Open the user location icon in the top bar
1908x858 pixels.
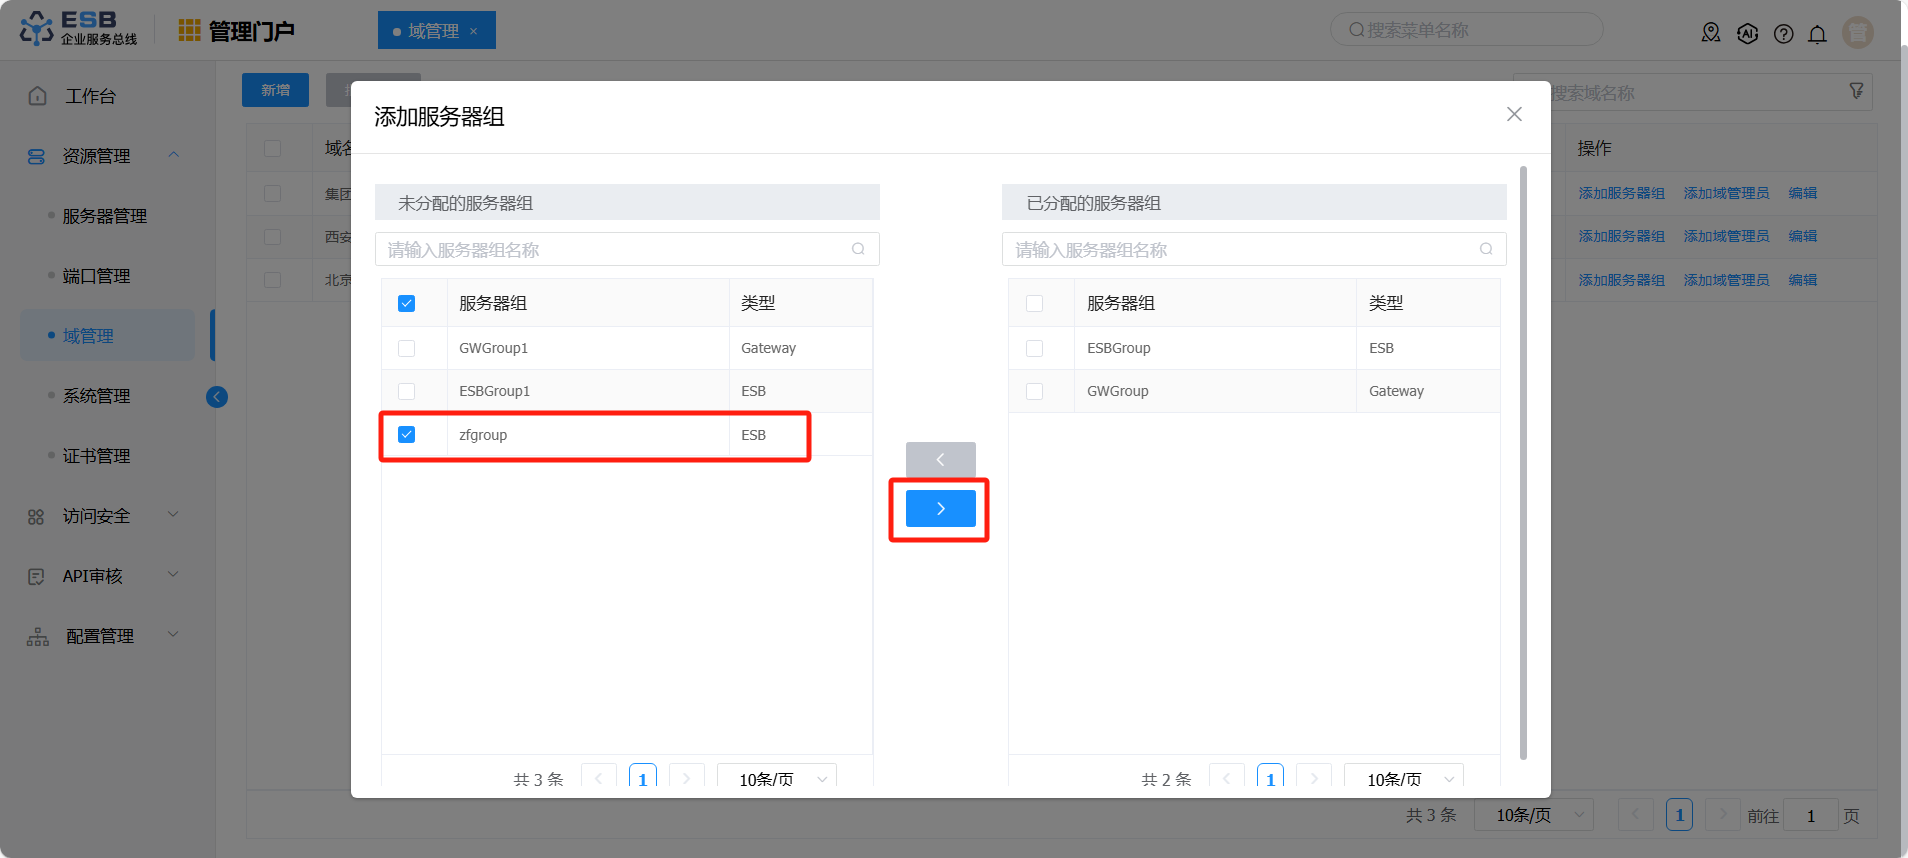coord(1711,33)
